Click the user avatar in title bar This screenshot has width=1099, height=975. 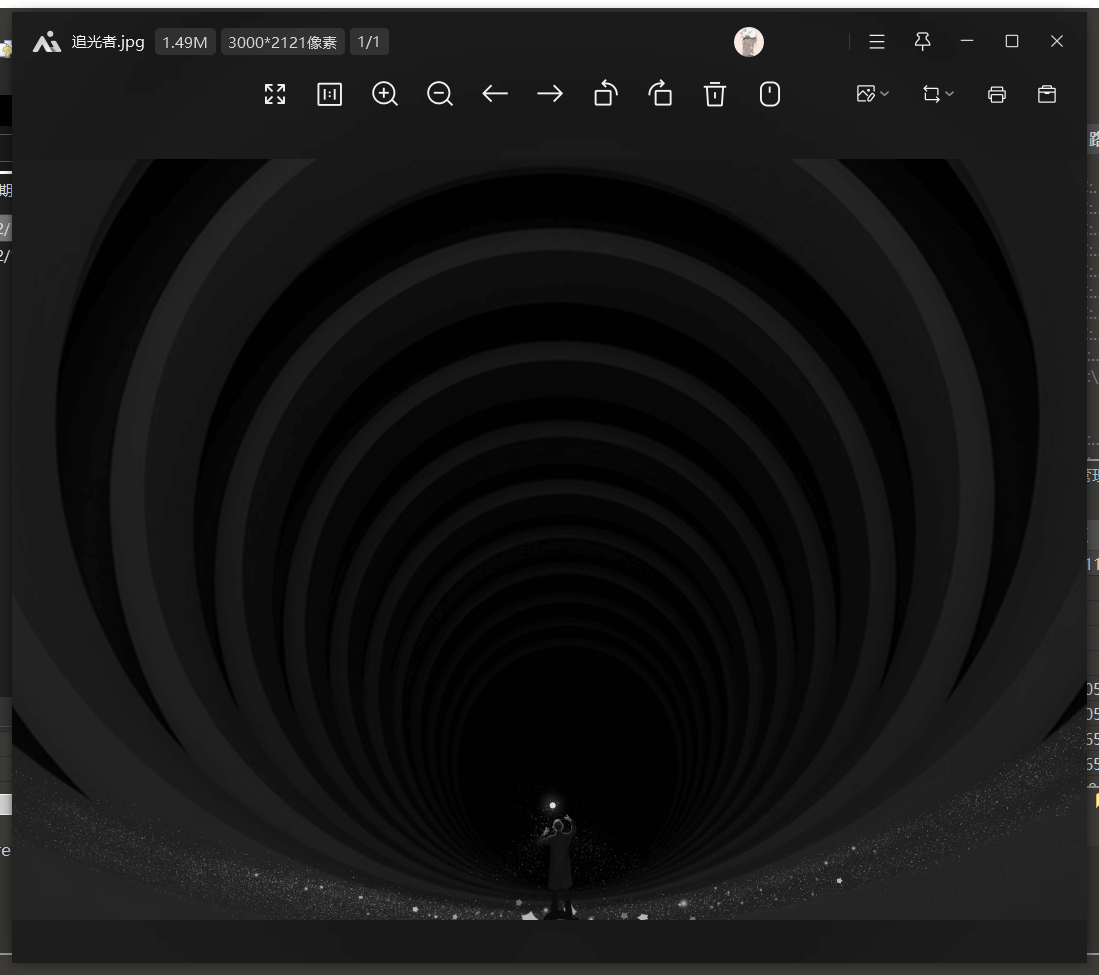click(x=749, y=42)
